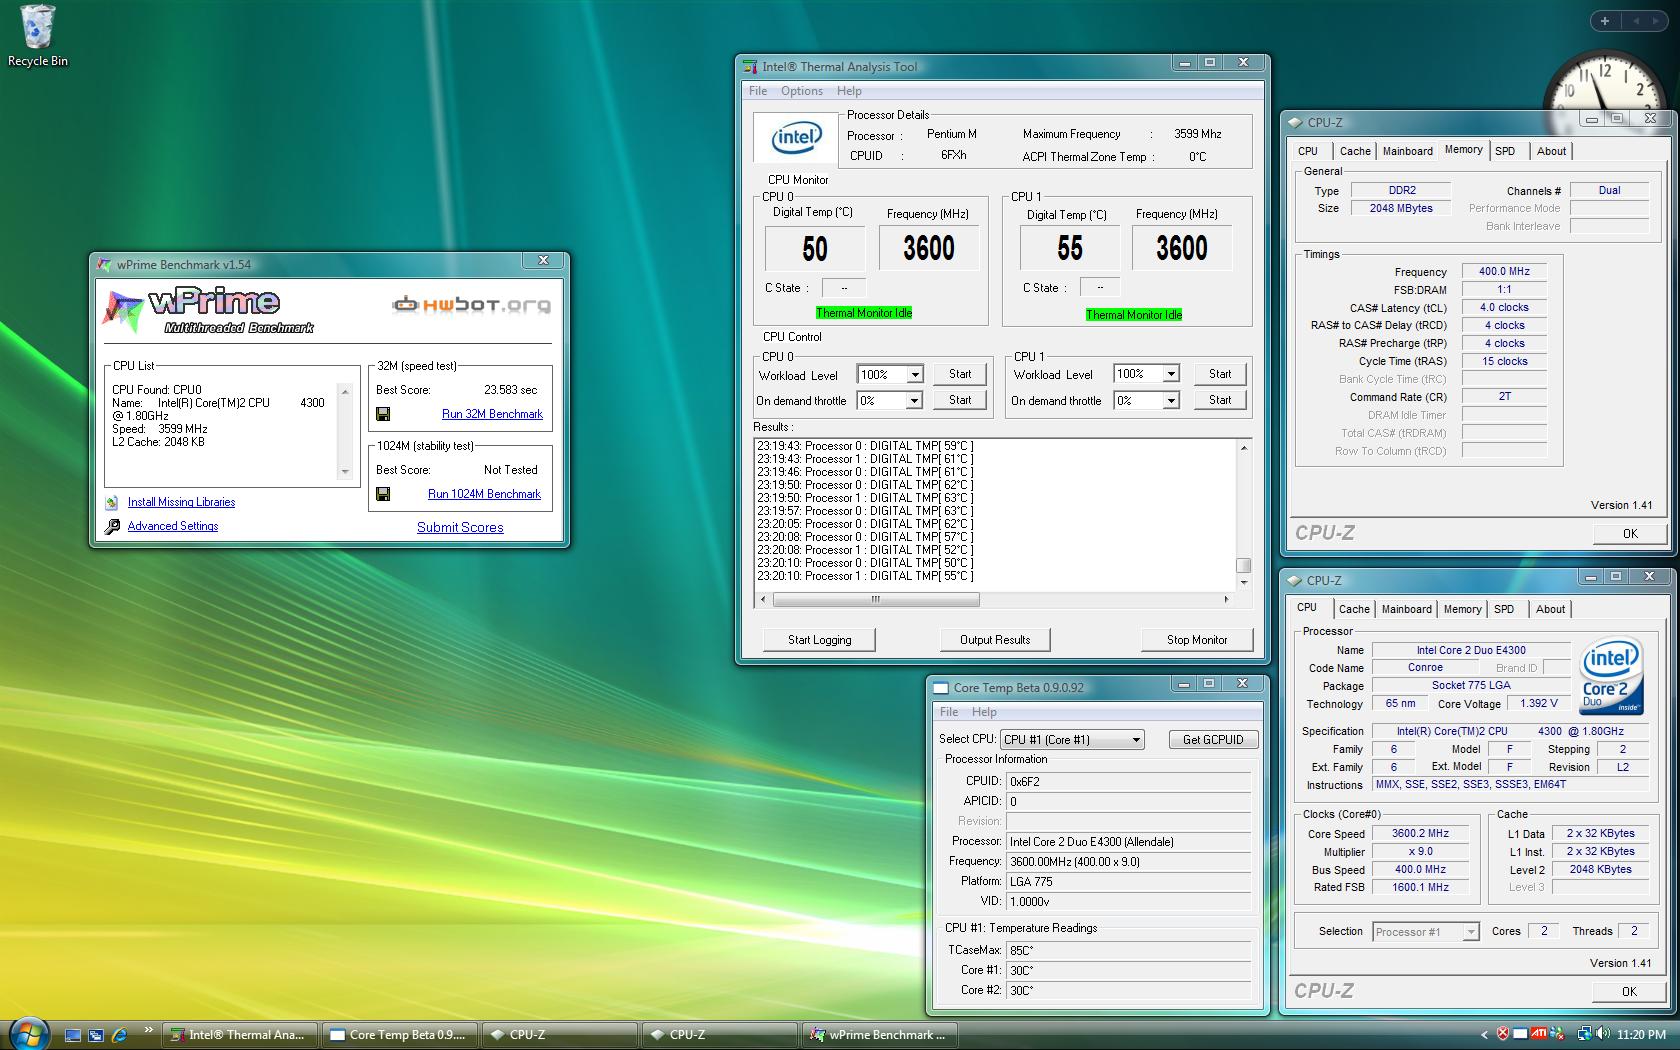This screenshot has width=1680, height=1050.
Task: Switch to SPD tab in upper CPU-Z window
Action: pyautogui.click(x=1505, y=151)
